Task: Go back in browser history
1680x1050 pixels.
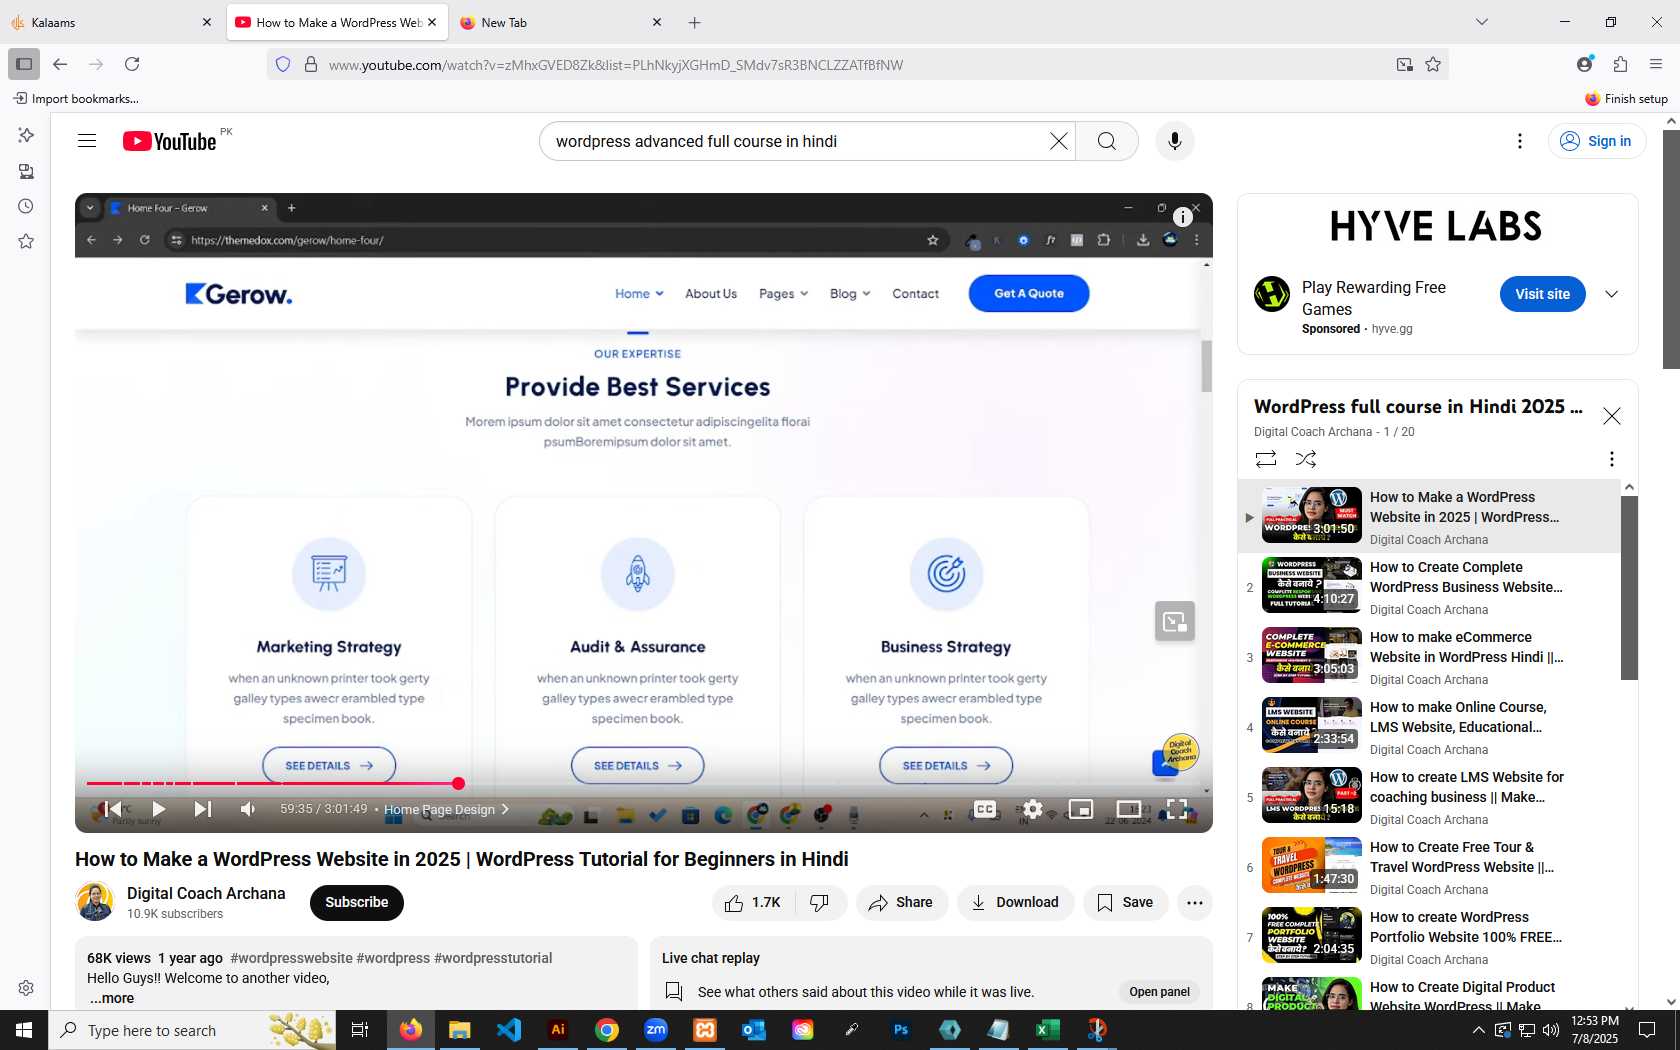Action: click(60, 64)
